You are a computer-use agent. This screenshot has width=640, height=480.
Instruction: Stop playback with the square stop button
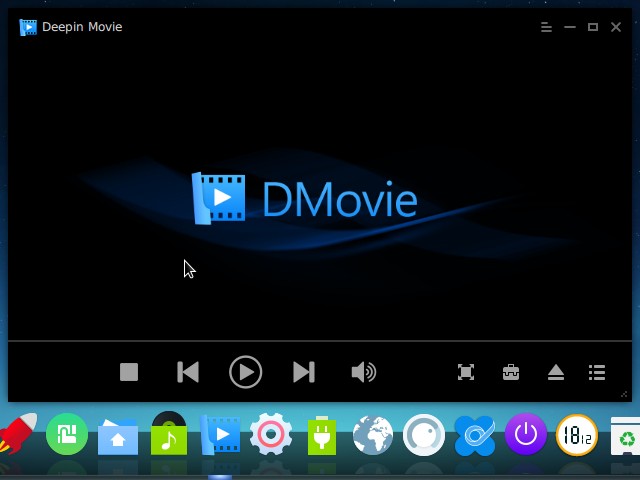pos(129,372)
